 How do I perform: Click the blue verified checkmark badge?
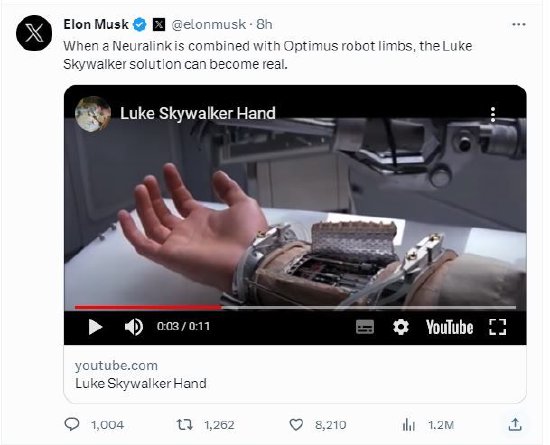click(140, 24)
